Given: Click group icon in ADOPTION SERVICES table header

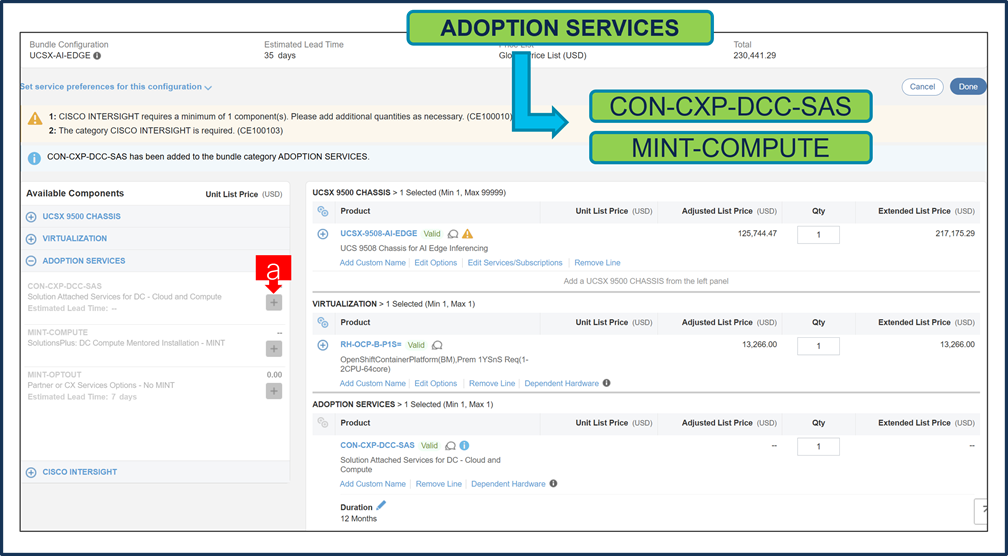Looking at the screenshot, I should pyautogui.click(x=323, y=423).
